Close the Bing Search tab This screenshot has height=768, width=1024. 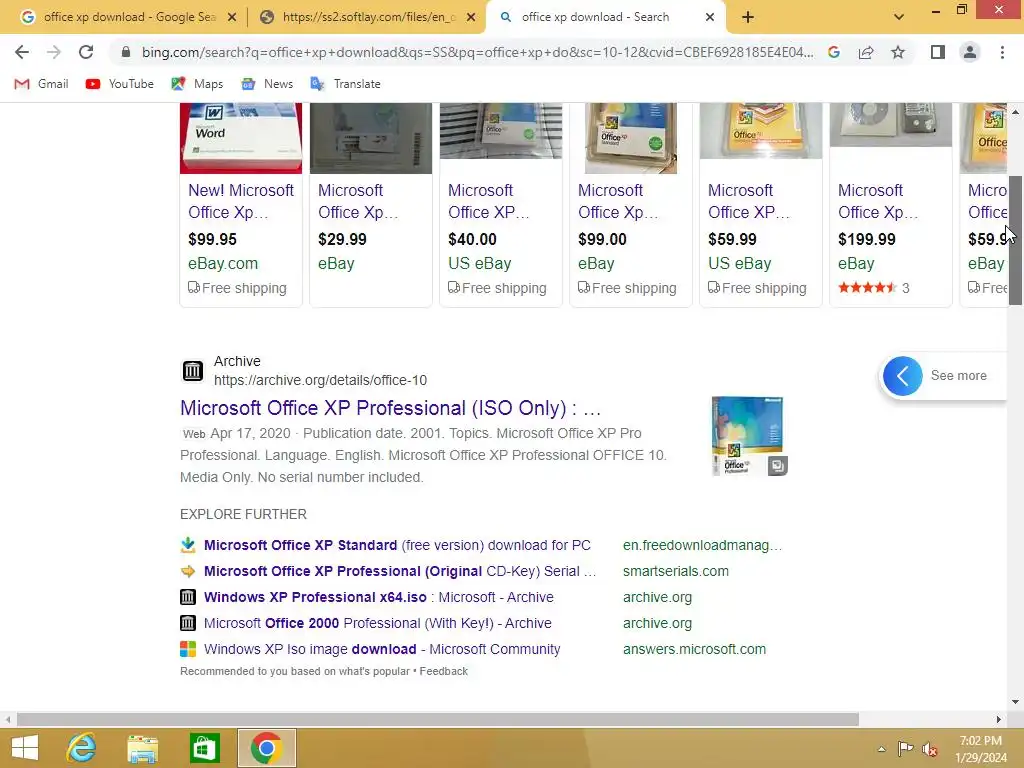(x=710, y=18)
